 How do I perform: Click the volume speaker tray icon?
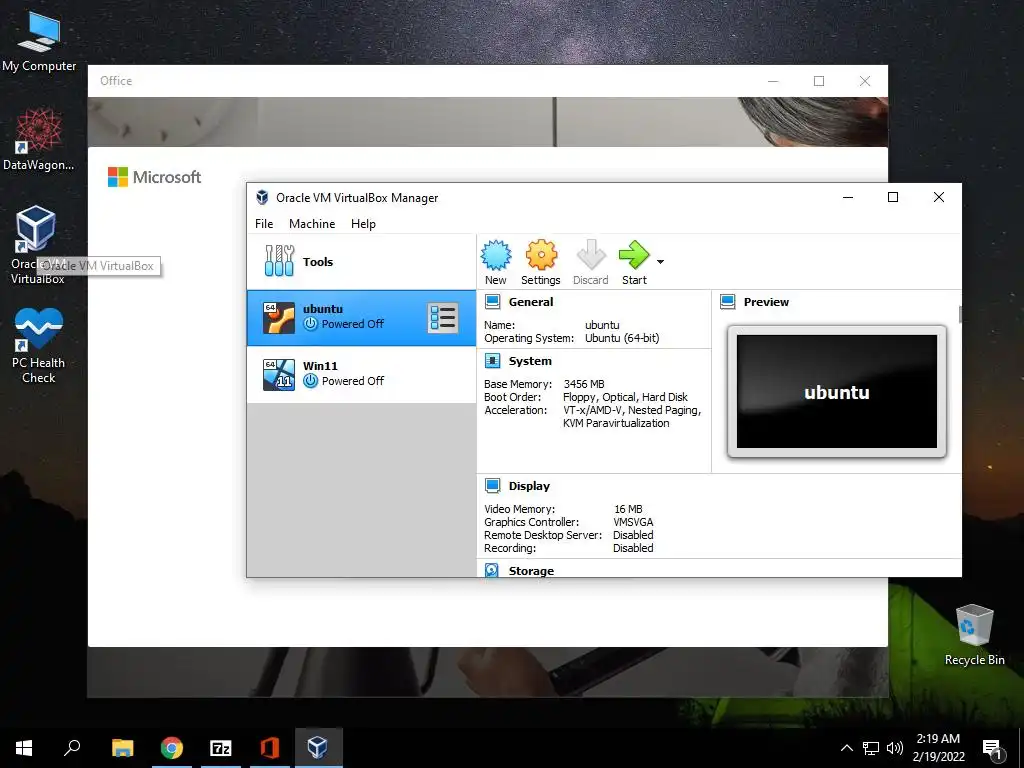(x=895, y=748)
